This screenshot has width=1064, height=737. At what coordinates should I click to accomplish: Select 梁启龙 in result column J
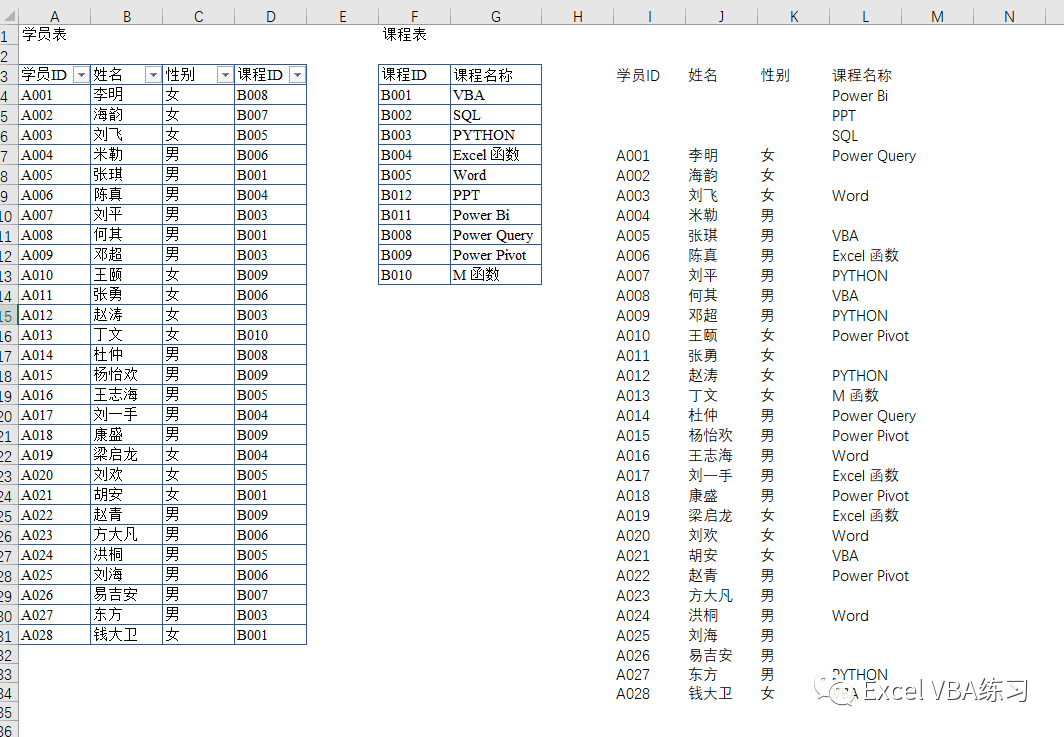(710, 516)
